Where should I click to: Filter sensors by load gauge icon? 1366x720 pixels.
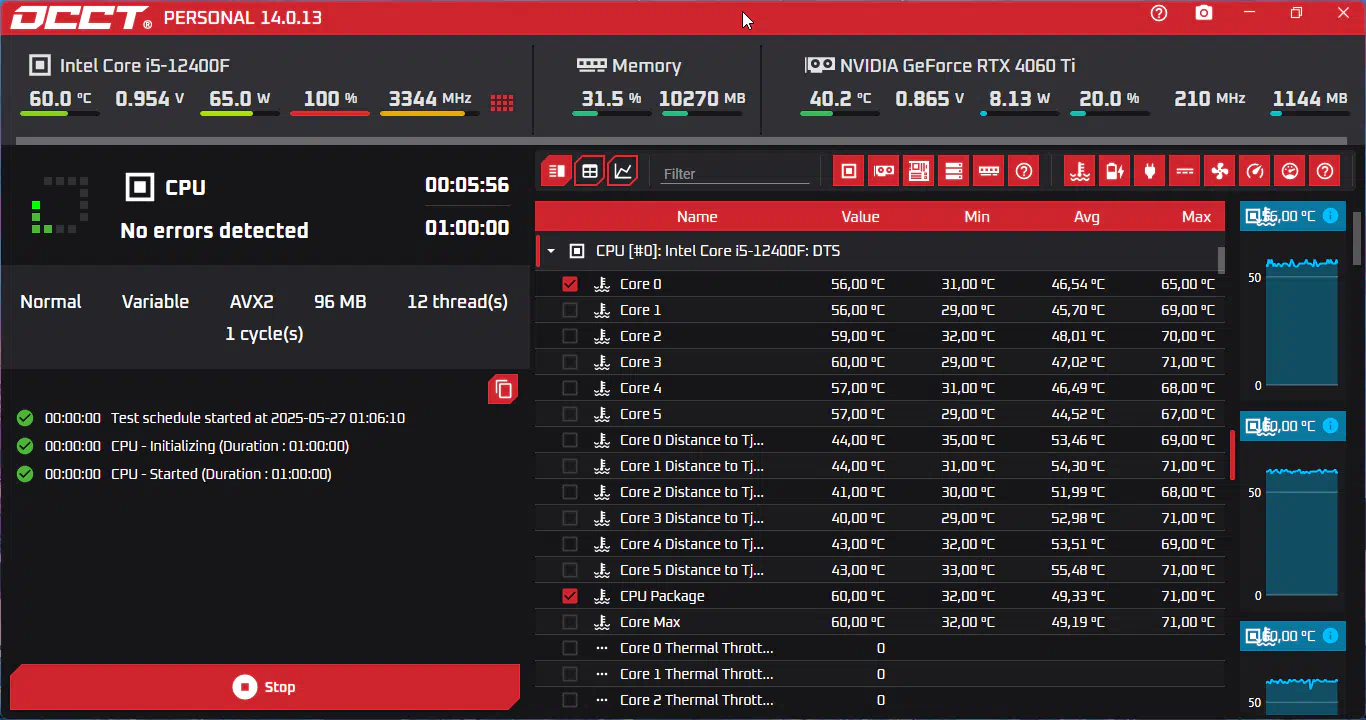coord(1290,171)
